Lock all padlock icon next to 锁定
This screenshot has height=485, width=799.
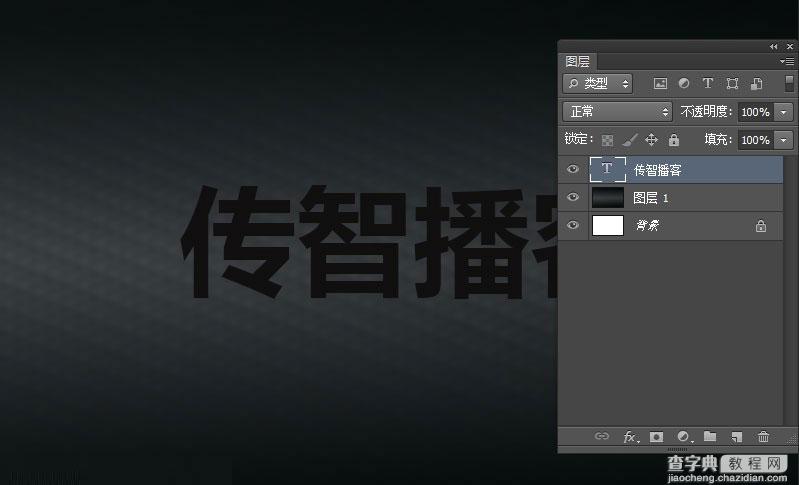pyautogui.click(x=674, y=140)
